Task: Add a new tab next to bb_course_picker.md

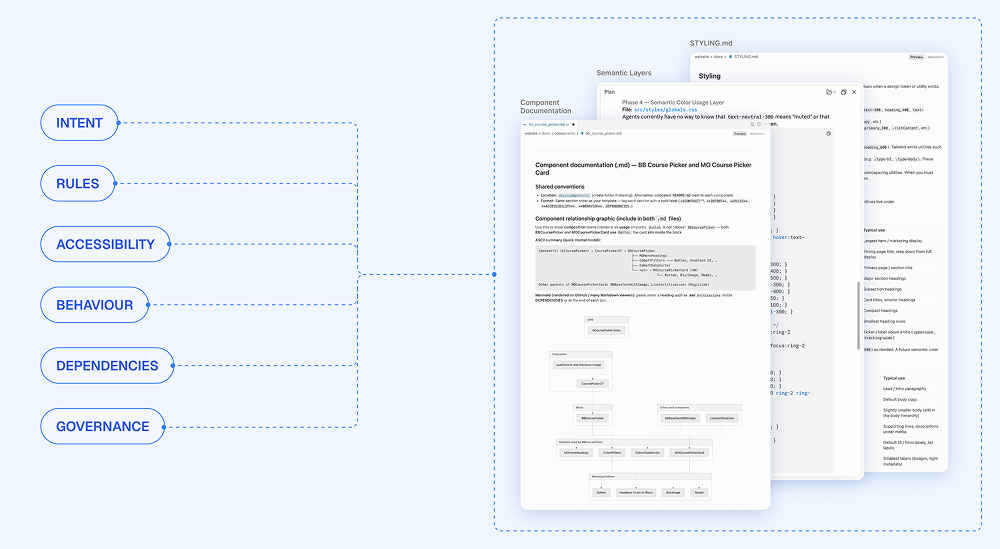Action: click(x=573, y=124)
